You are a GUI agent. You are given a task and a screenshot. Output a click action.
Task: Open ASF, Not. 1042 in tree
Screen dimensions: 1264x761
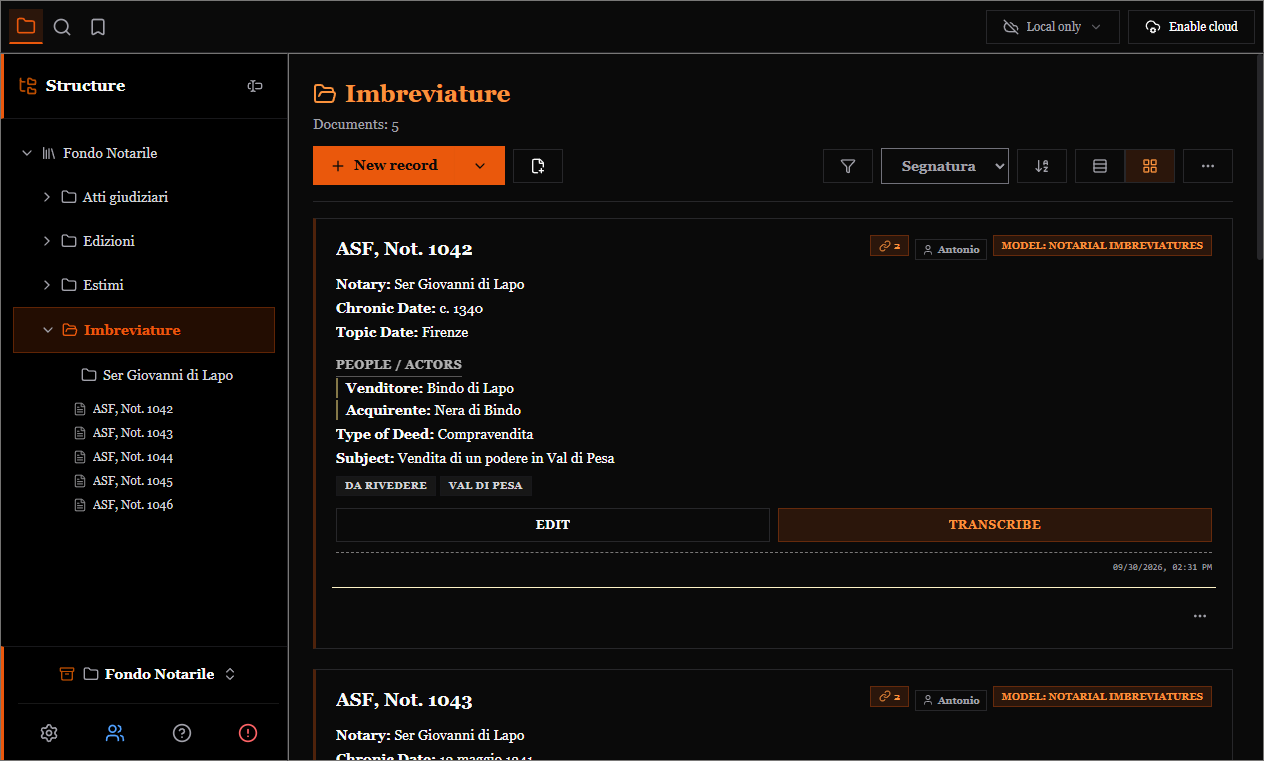(x=133, y=409)
